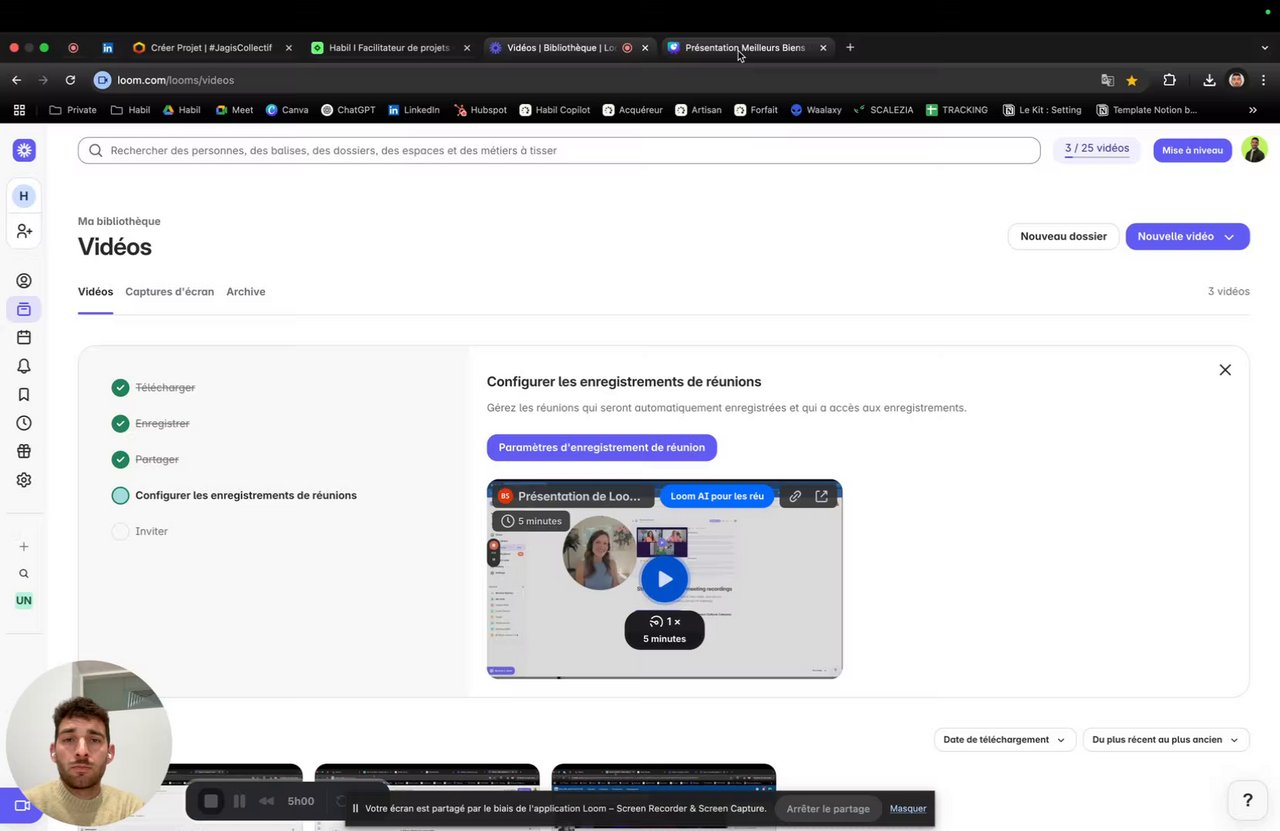Open the bookmark icon in sidebar

coord(24,395)
